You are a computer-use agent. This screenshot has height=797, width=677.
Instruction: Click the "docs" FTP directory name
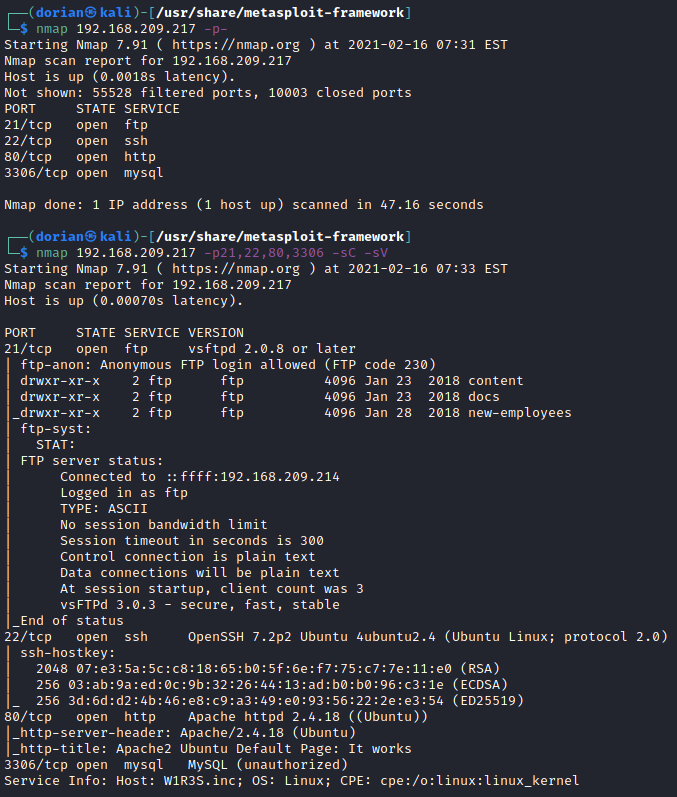(483, 396)
